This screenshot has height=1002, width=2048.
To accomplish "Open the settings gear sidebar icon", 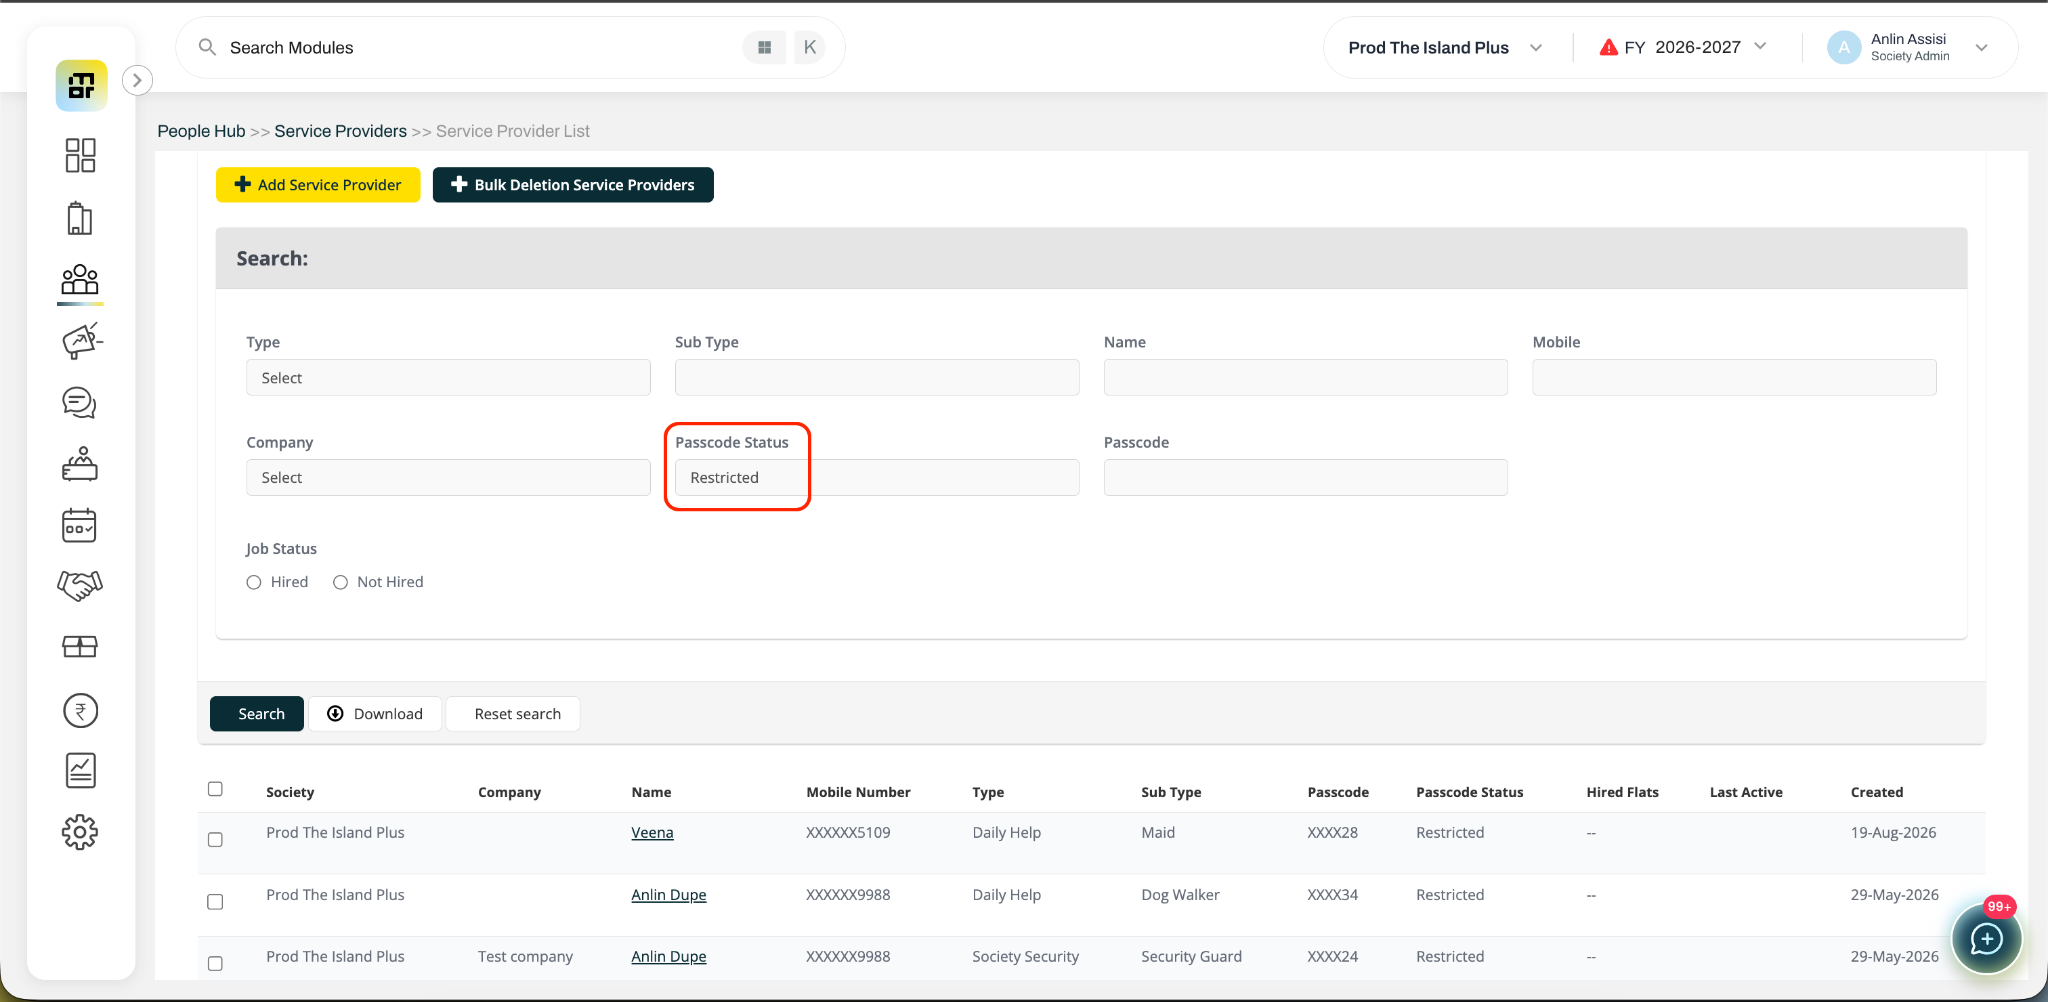I will coord(80,832).
